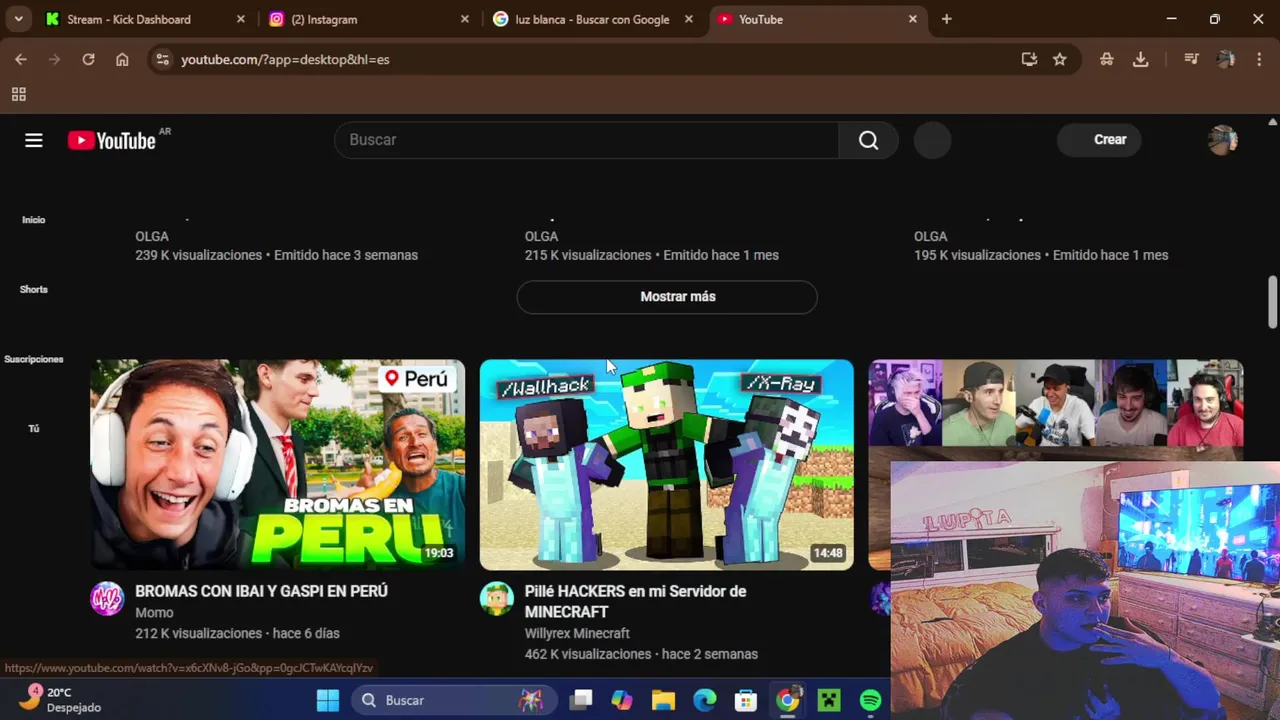Open Task View from the taskbar
The image size is (1280, 720).
tap(581, 700)
